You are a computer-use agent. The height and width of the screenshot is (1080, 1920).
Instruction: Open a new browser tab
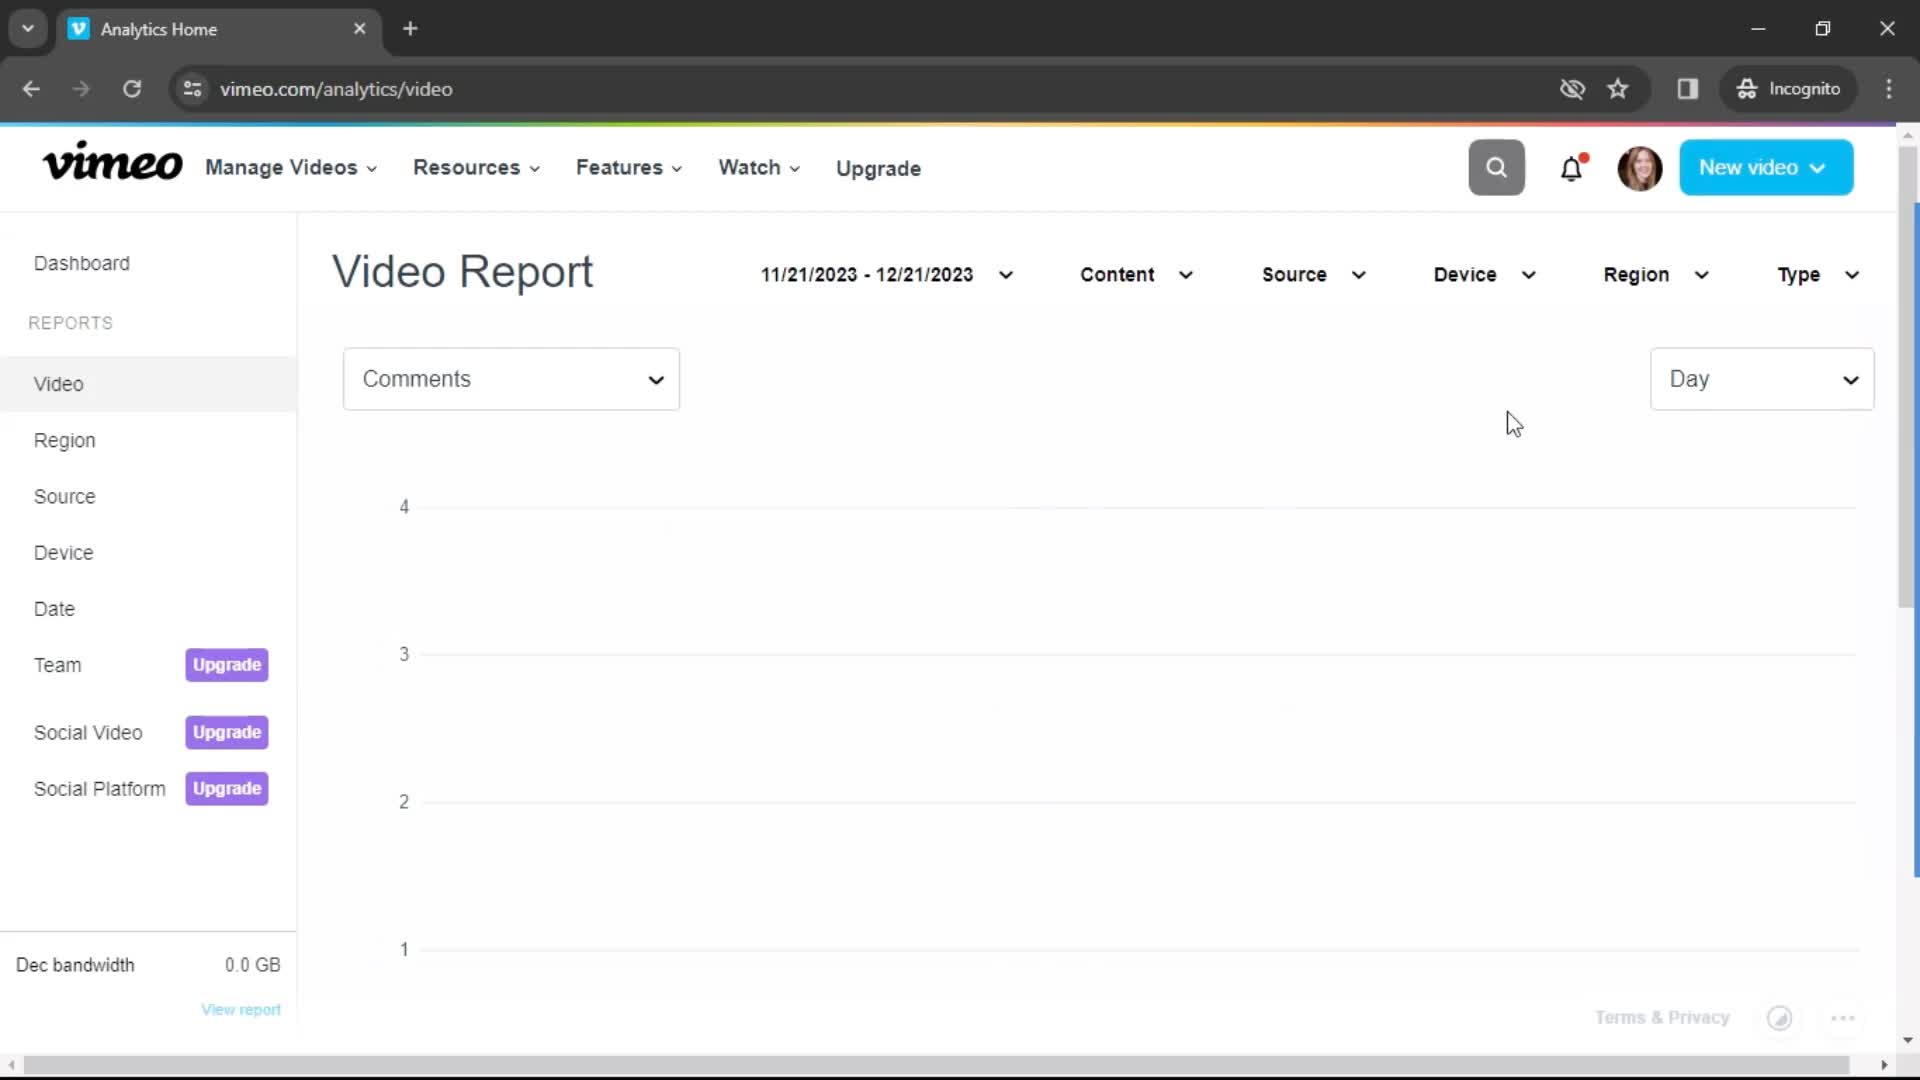pos(410,29)
